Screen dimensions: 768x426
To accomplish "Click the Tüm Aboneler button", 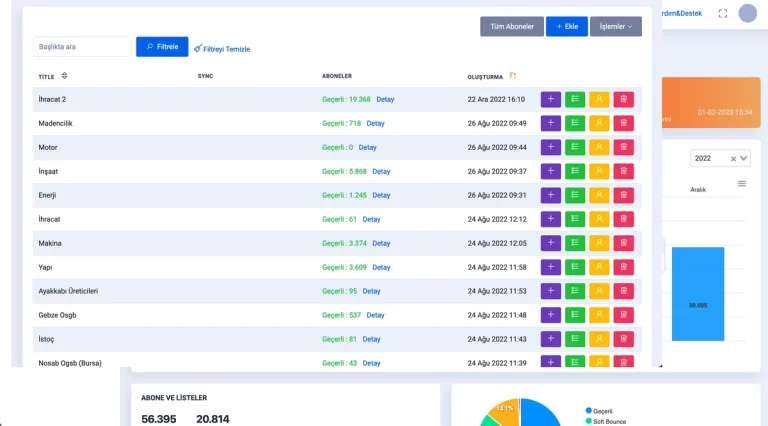I will (511, 27).
